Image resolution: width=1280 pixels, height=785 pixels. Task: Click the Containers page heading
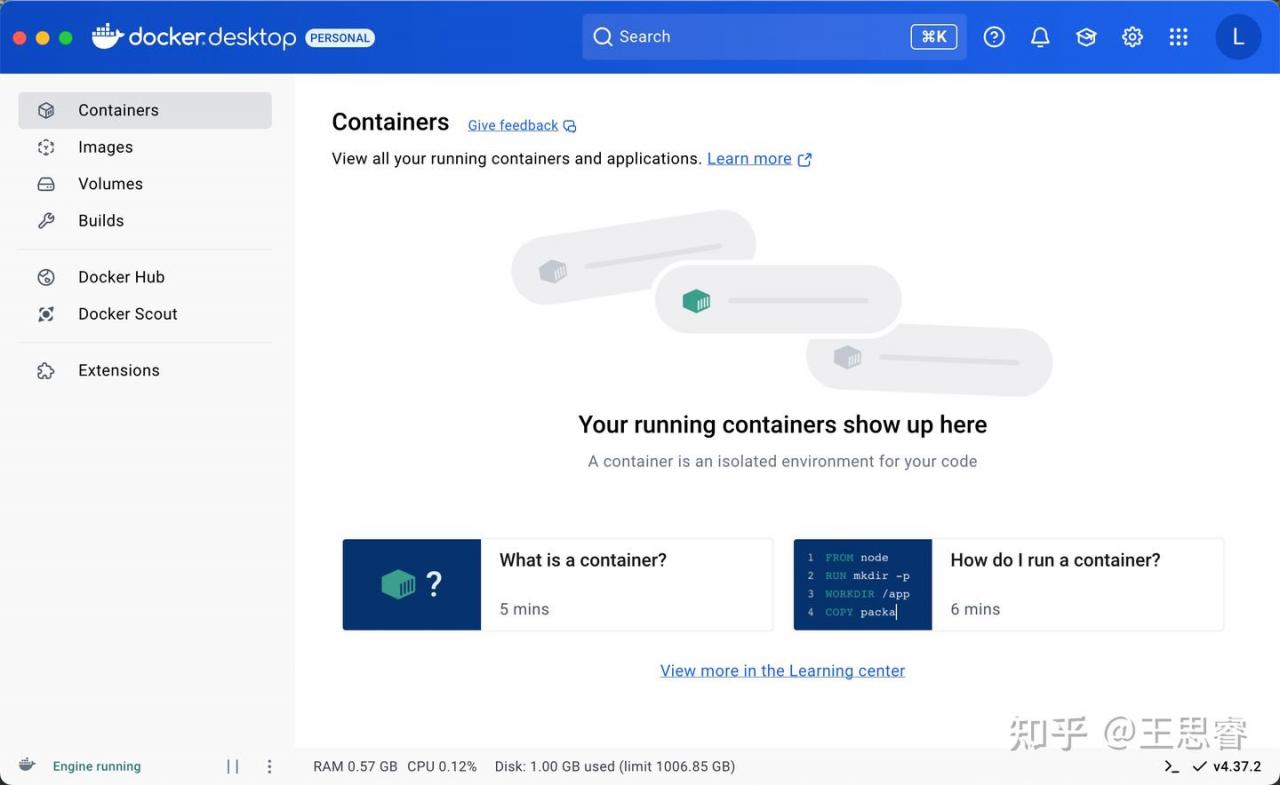(x=391, y=122)
